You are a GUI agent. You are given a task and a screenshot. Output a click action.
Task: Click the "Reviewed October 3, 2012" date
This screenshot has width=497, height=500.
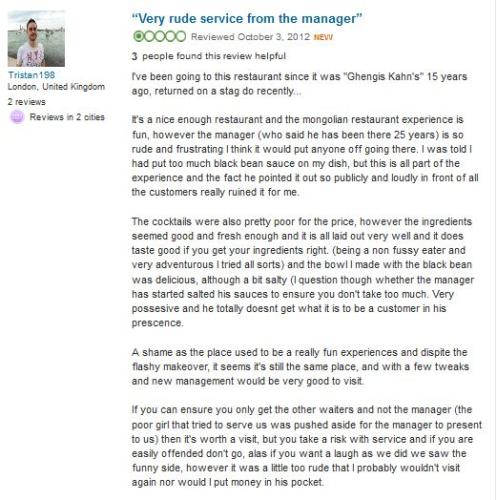[250, 37]
